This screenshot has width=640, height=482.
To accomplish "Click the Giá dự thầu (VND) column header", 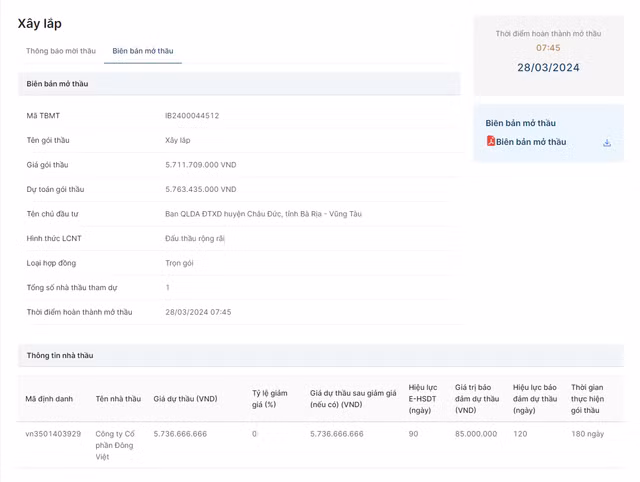I will tap(185, 399).
